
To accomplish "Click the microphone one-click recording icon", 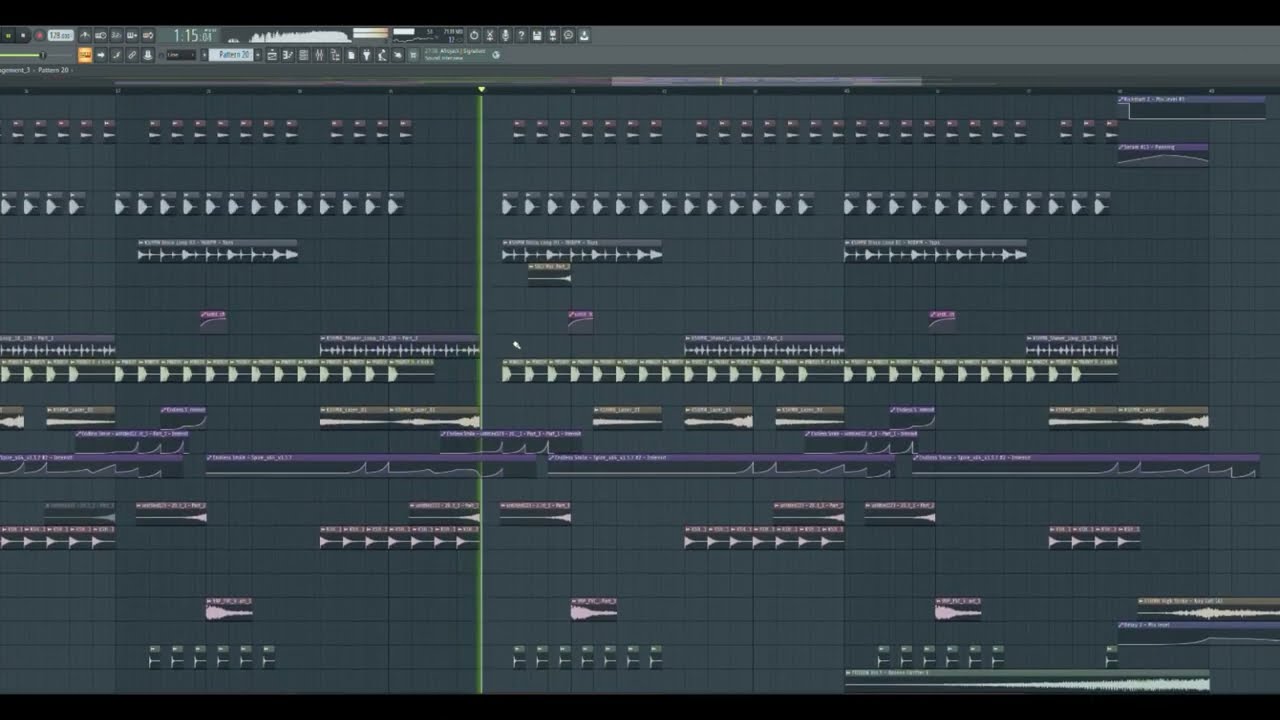I will click(505, 35).
